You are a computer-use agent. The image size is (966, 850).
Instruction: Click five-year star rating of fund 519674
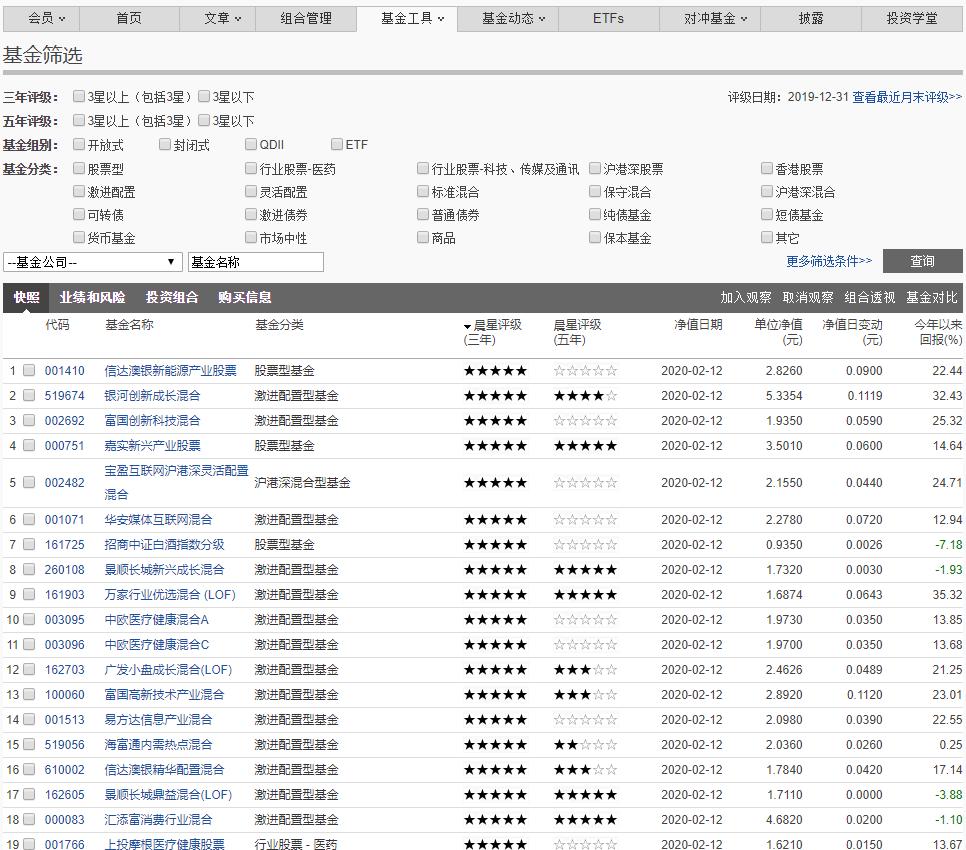pos(585,395)
